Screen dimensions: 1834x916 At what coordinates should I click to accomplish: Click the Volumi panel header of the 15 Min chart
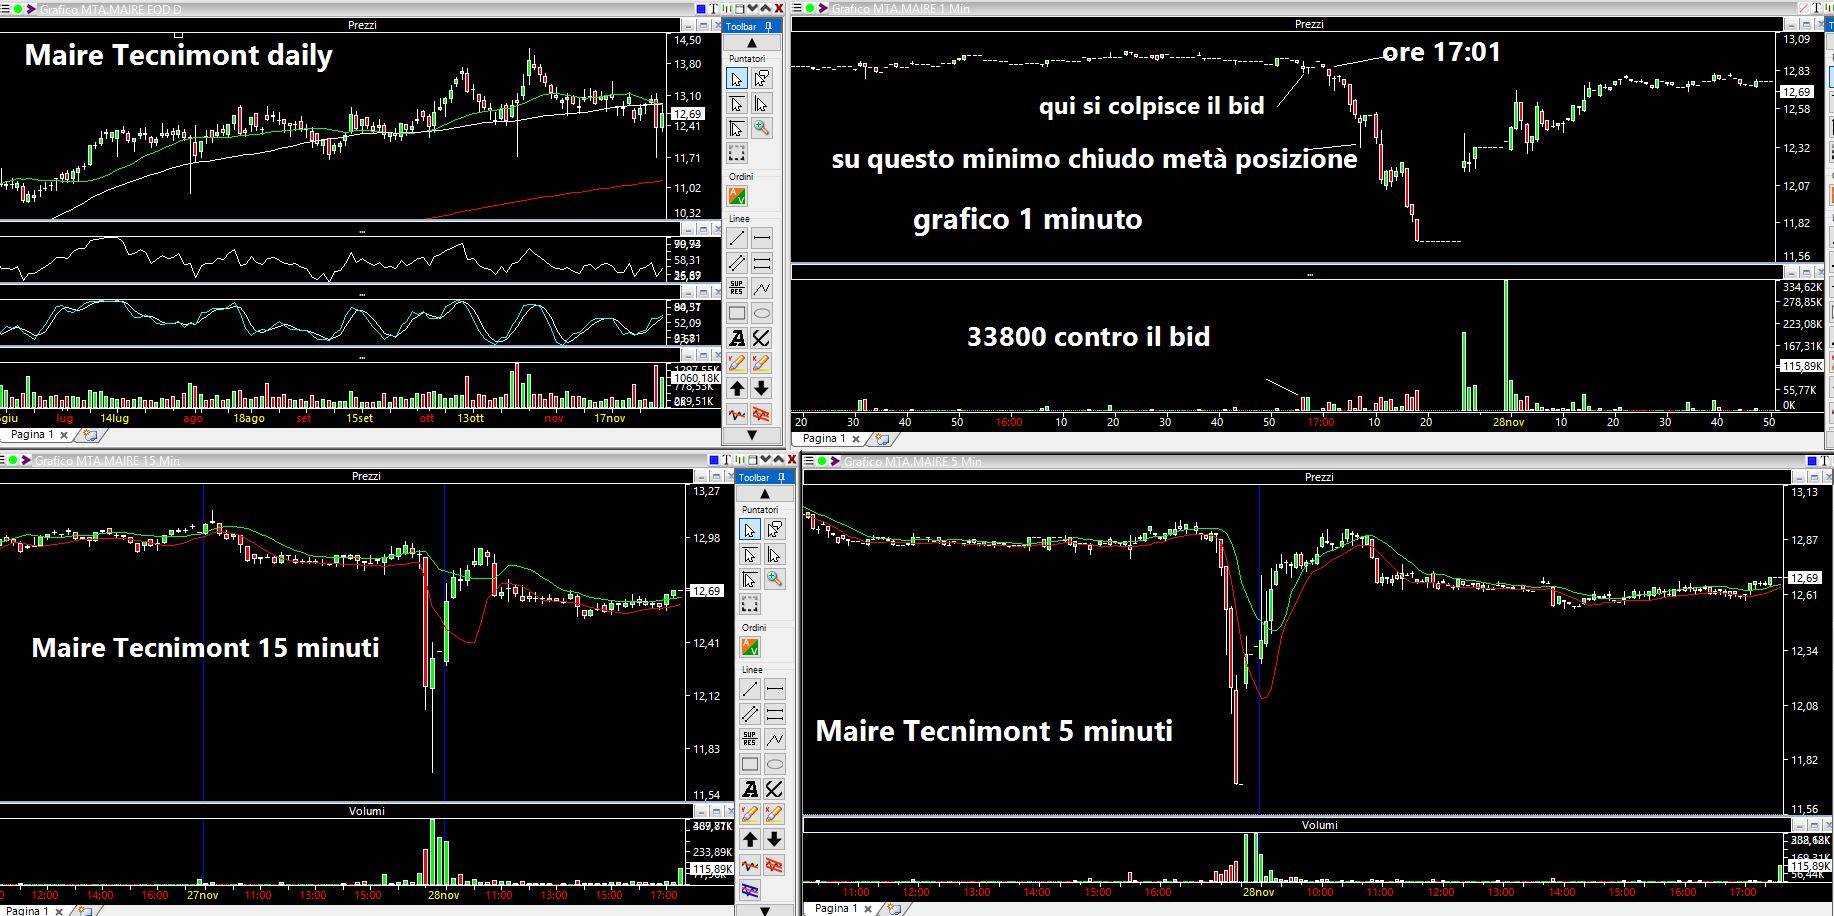(366, 811)
